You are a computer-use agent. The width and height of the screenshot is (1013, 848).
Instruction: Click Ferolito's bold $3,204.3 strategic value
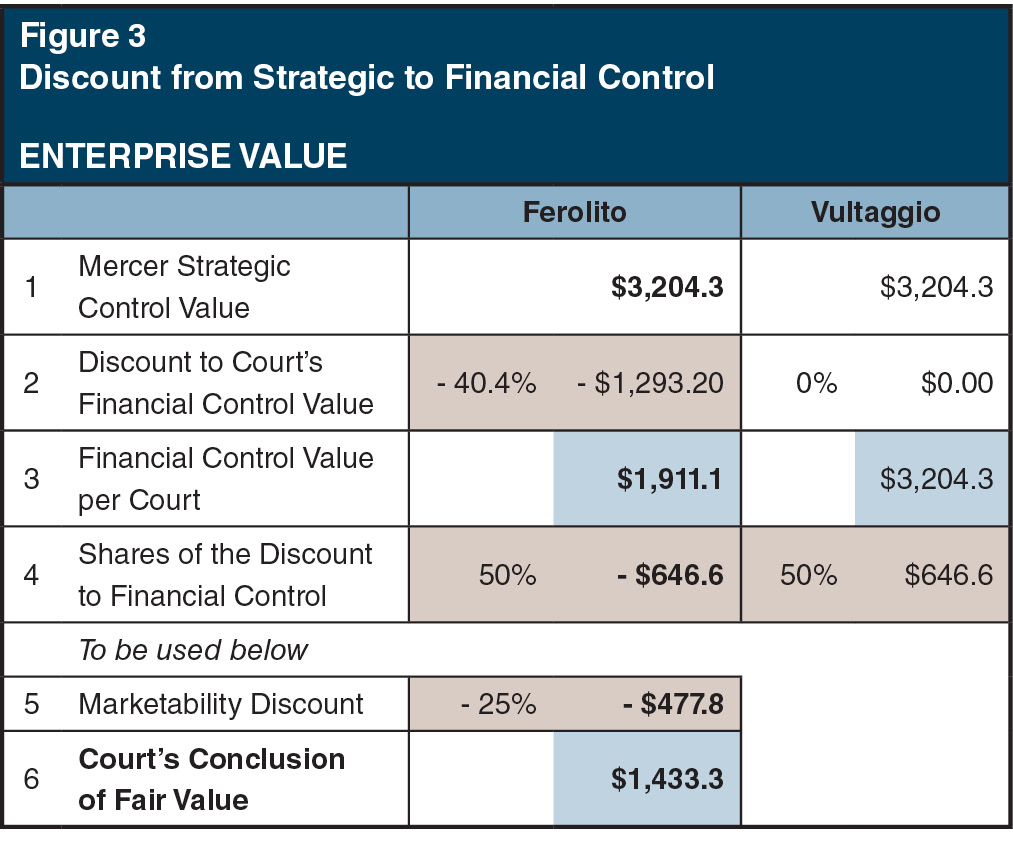pyautogui.click(x=667, y=288)
